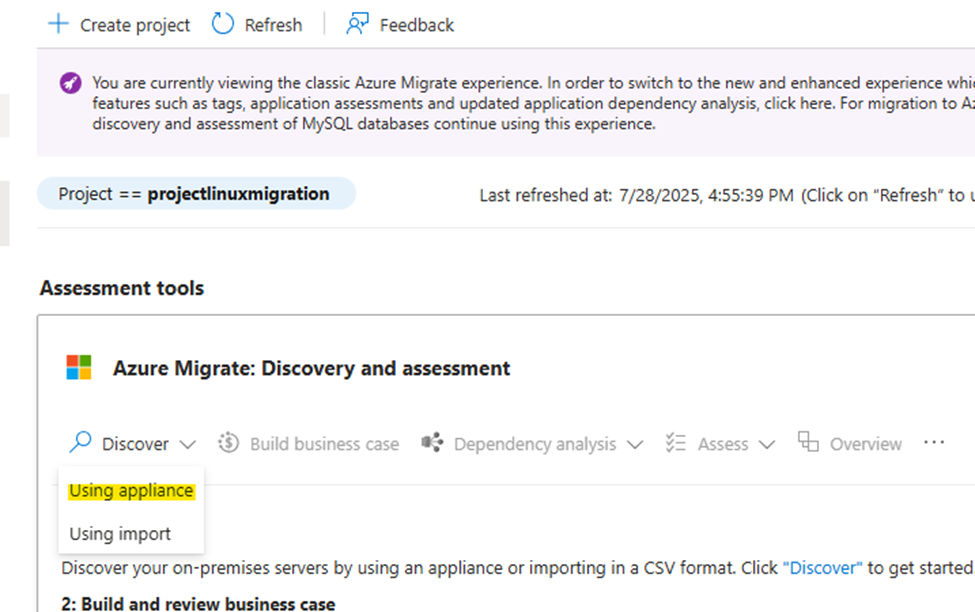Click the Dependency analysis nodes icon
The width and height of the screenshot is (975, 612).
pos(432,442)
